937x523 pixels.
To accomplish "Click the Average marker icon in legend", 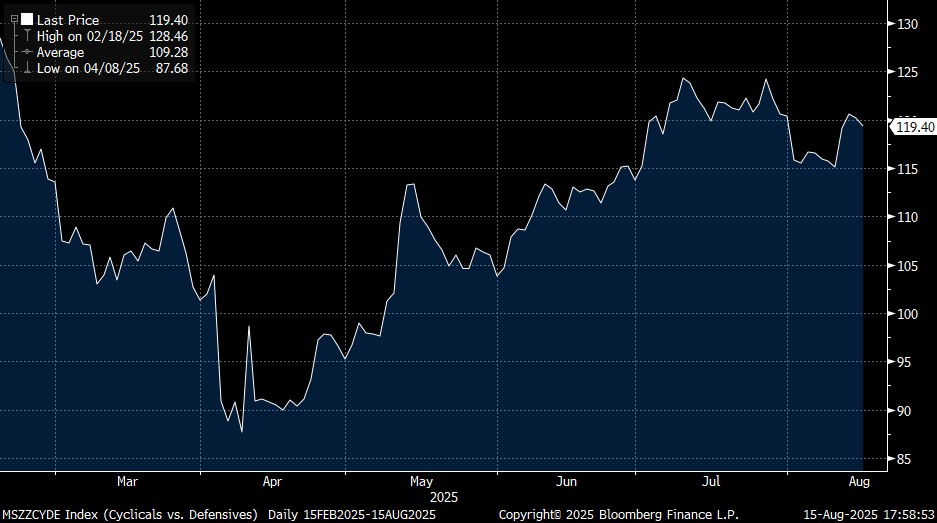I will tap(27, 52).
